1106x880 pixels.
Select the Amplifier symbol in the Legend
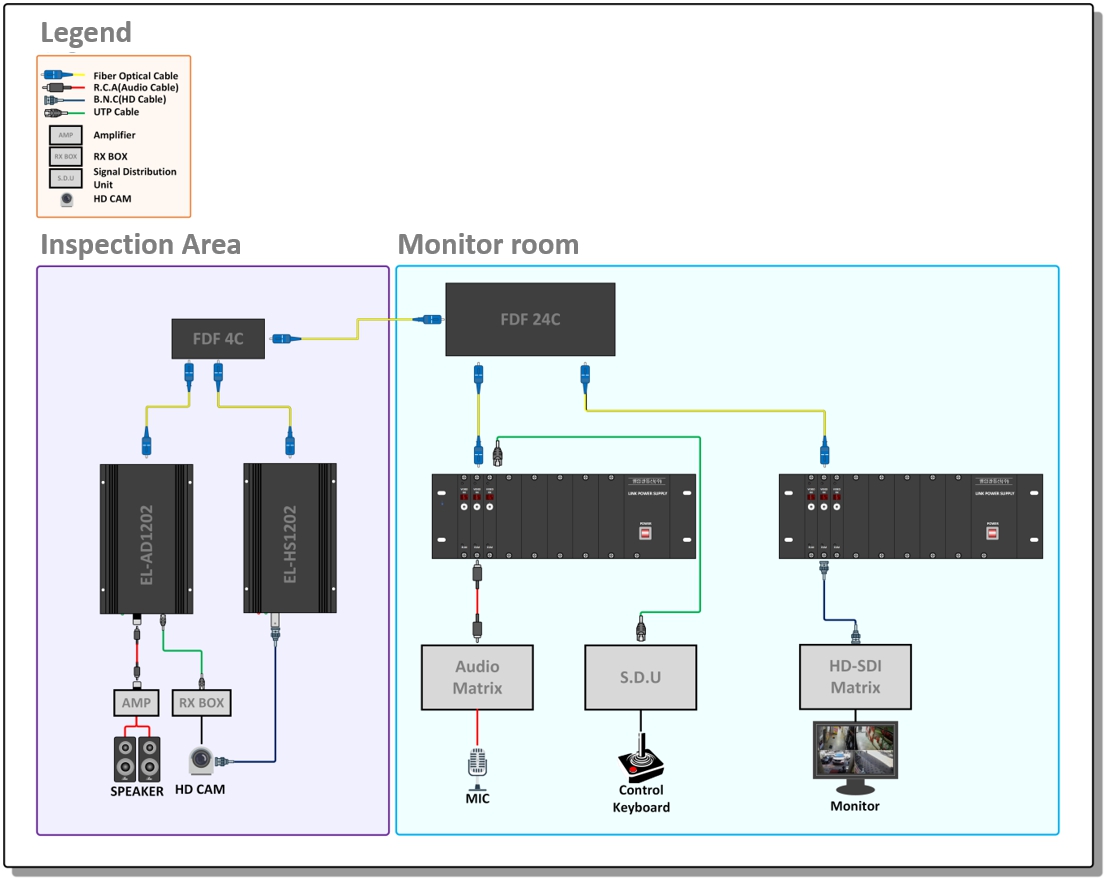click(x=66, y=135)
